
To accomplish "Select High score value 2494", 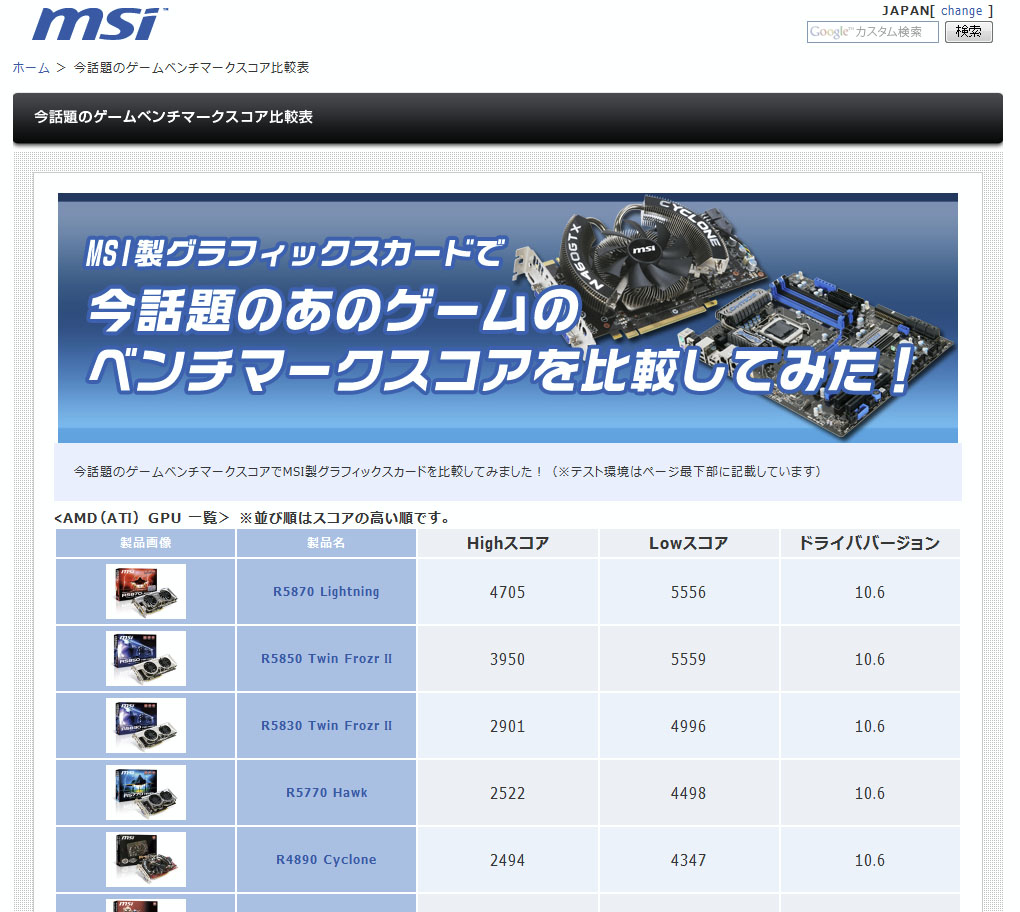I will coord(507,860).
